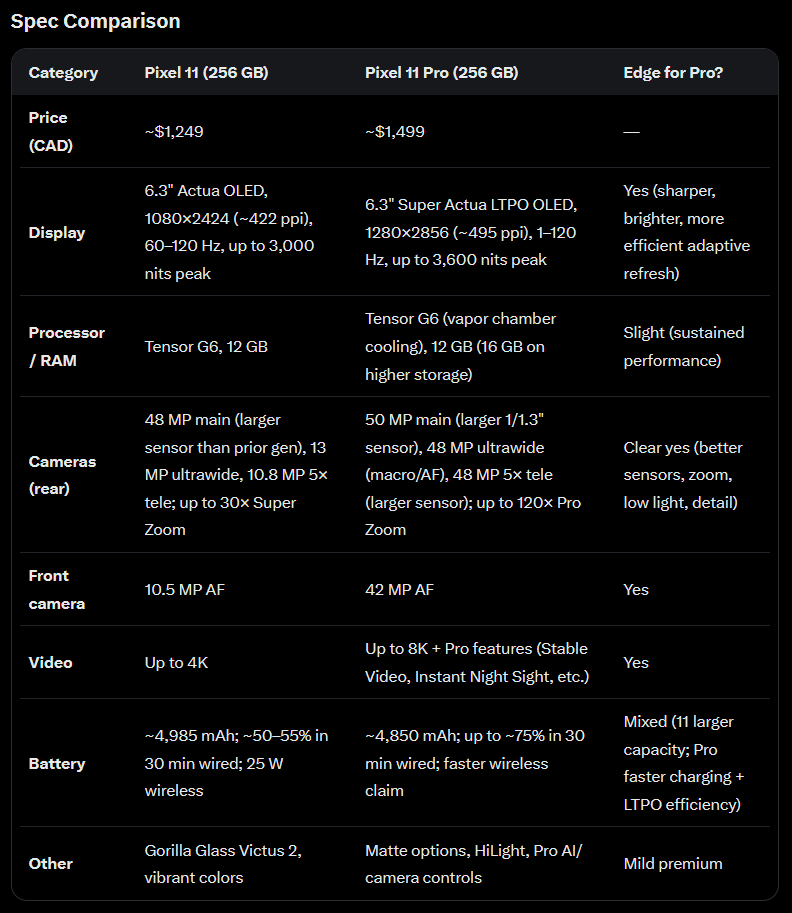792x913 pixels.
Task: Select the Up to 8K + Pro features cell
Action: pyautogui.click(x=477, y=663)
